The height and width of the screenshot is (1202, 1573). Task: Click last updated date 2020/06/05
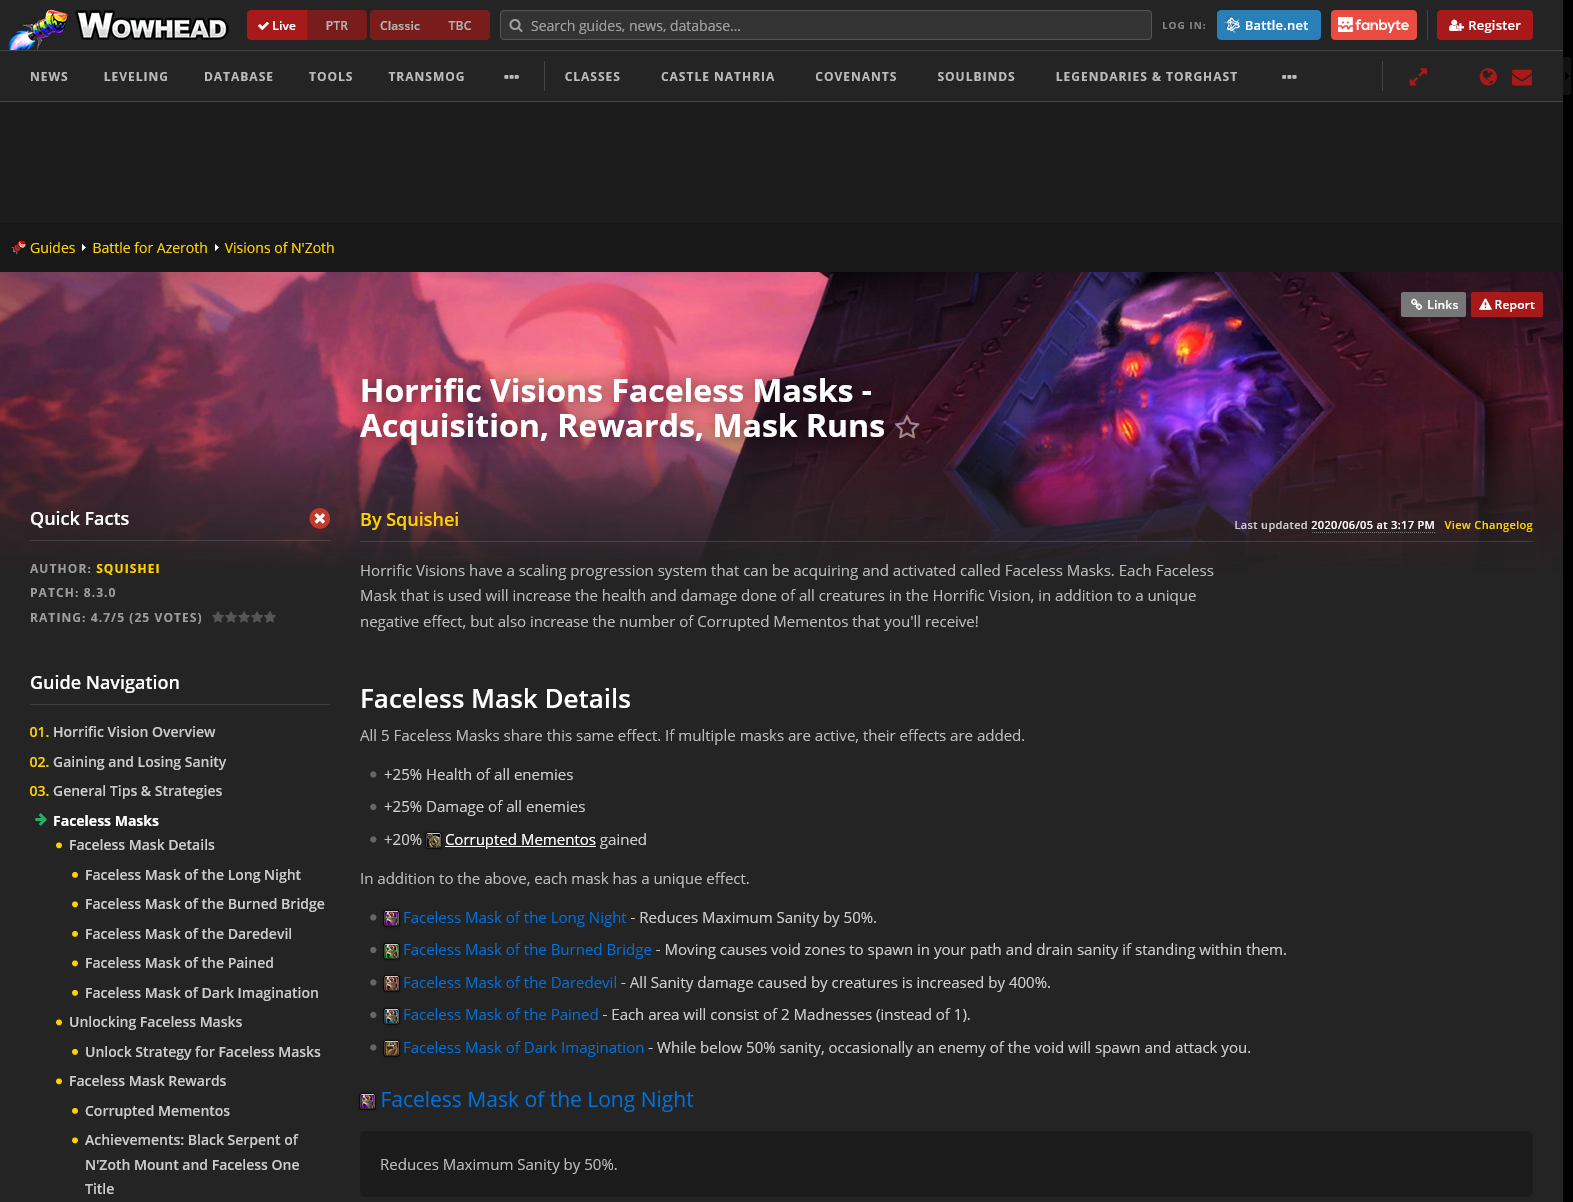click(1372, 525)
